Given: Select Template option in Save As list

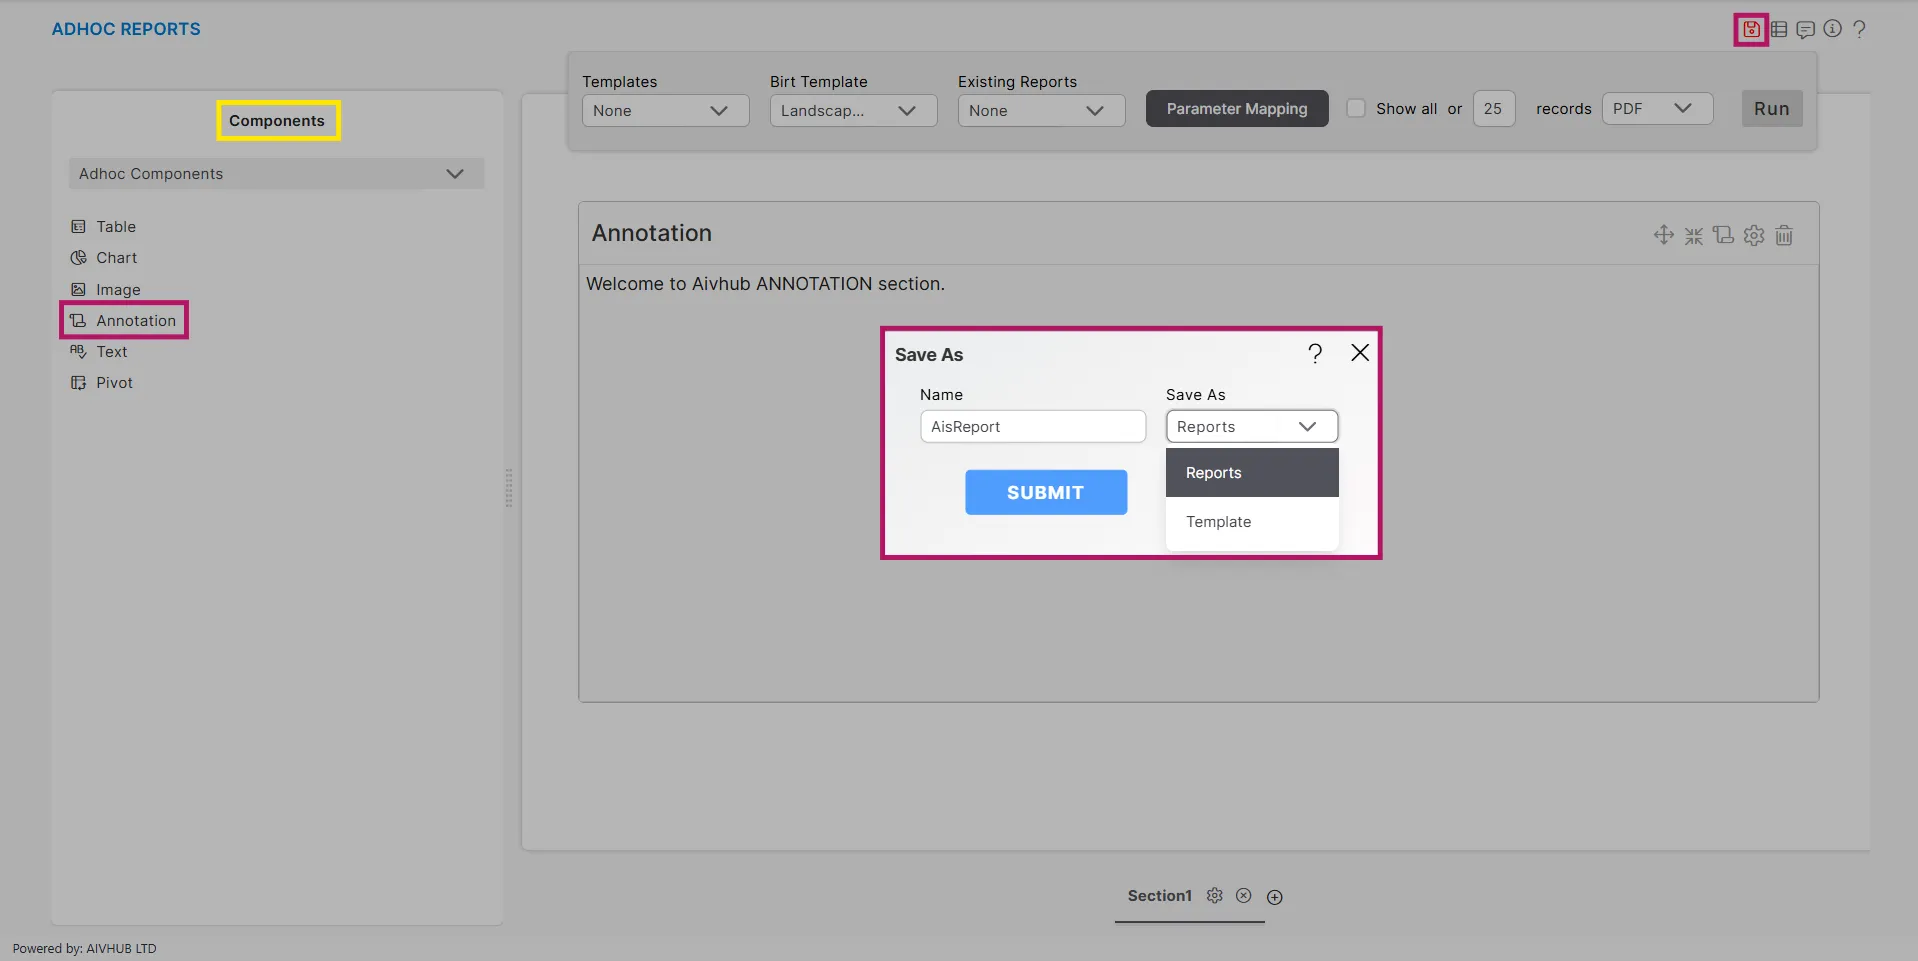Looking at the screenshot, I should point(1219,522).
